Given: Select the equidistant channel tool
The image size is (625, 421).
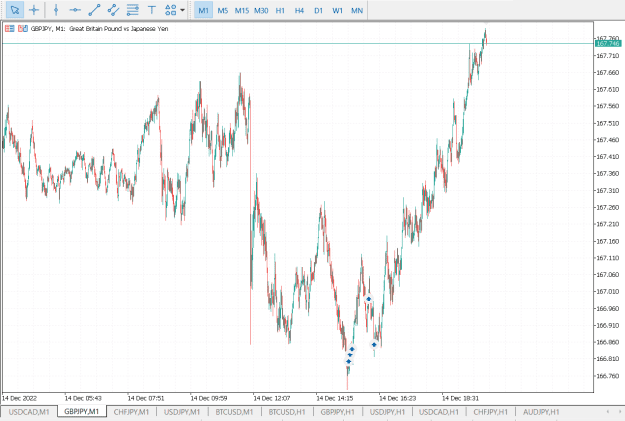Looking at the screenshot, I should coord(113,10).
